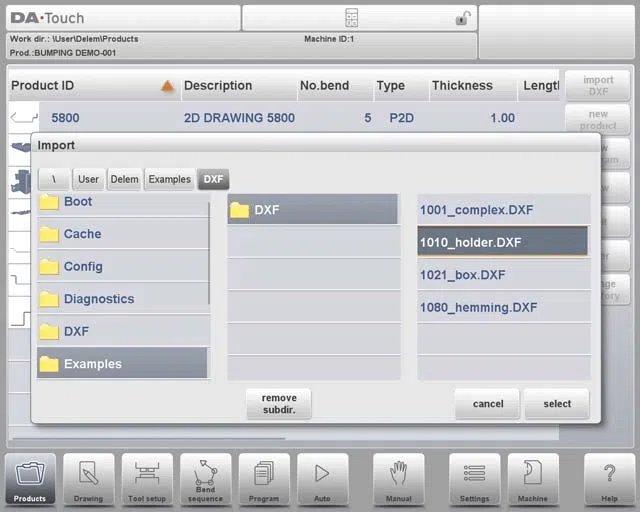Select the highlighted Examples folder
Screen dimensions: 640x512
click(x=122, y=363)
